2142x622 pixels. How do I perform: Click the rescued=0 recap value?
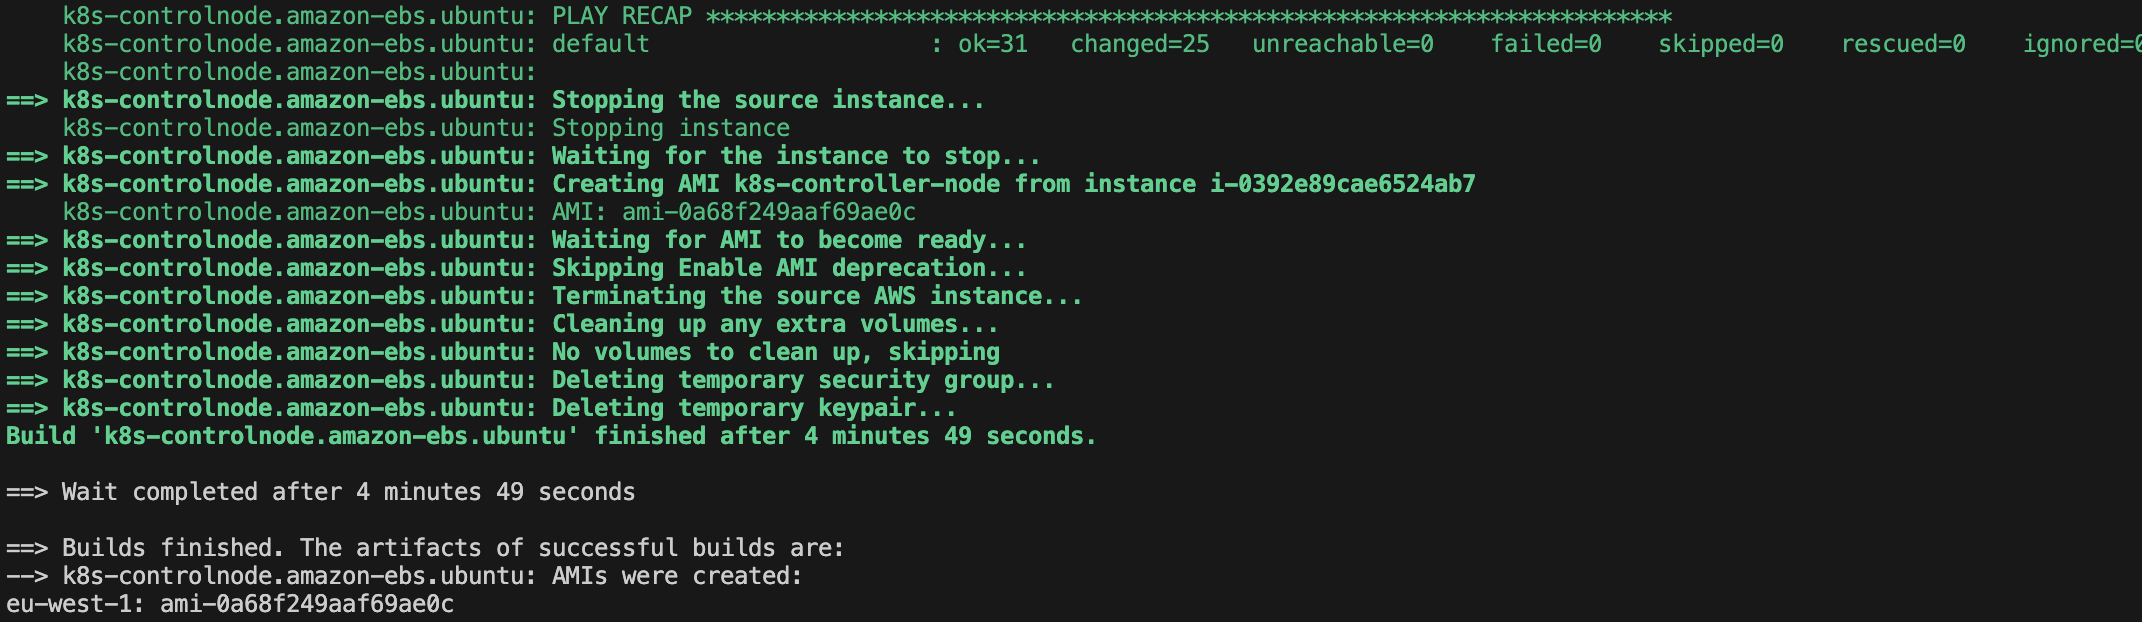[x=1902, y=44]
